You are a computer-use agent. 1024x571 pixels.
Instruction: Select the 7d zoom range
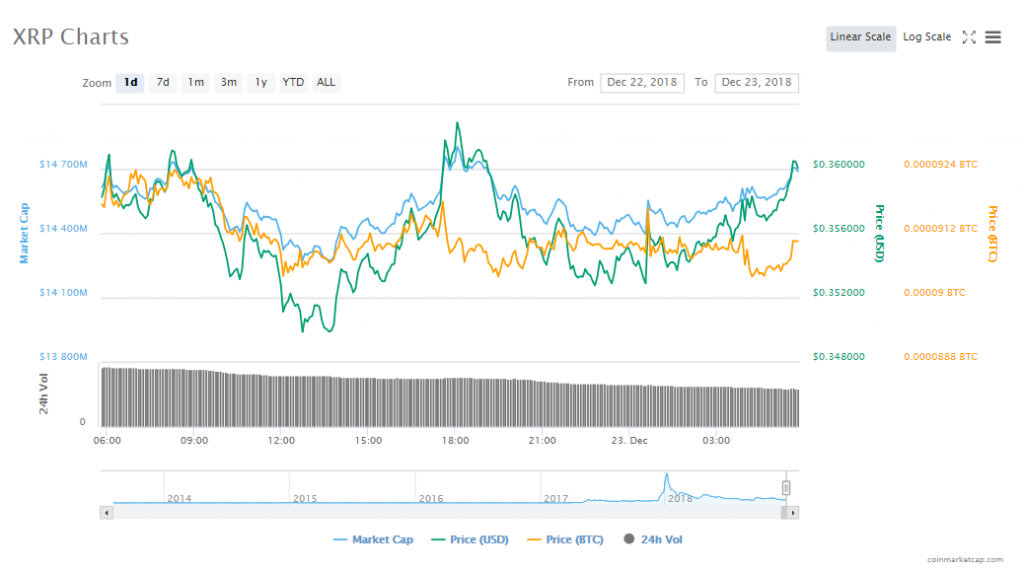click(163, 82)
